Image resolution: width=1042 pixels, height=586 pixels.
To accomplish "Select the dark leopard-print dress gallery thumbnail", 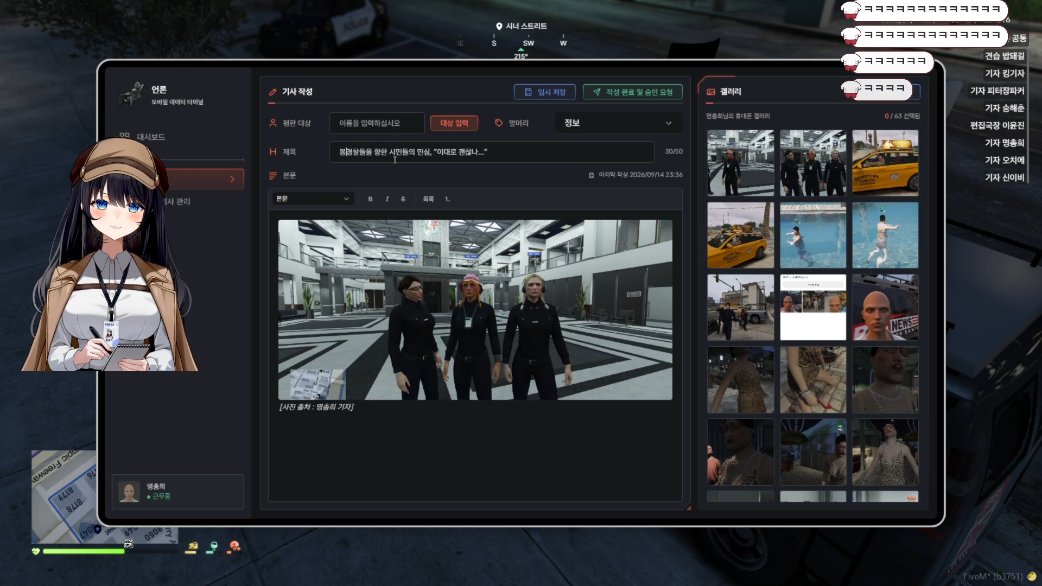I will [740, 380].
